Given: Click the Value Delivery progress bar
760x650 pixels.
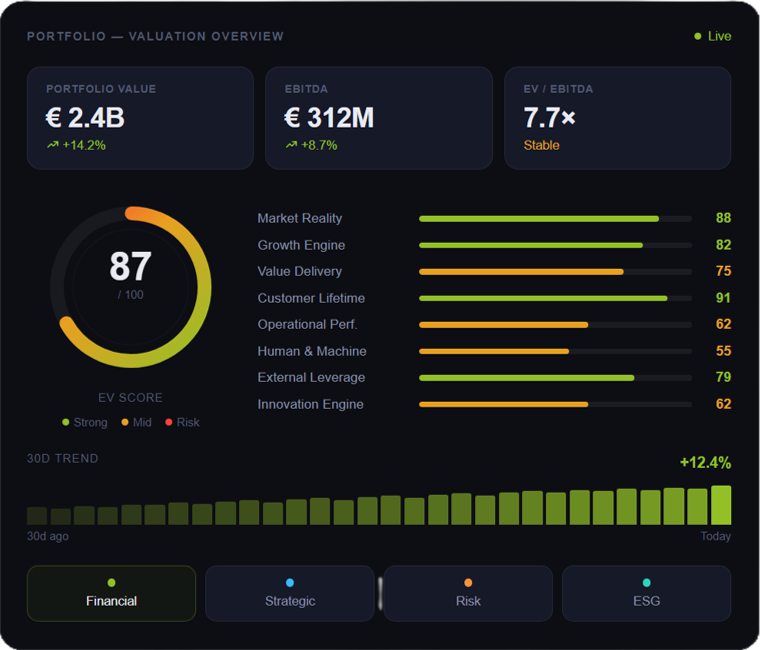Looking at the screenshot, I should (555, 272).
